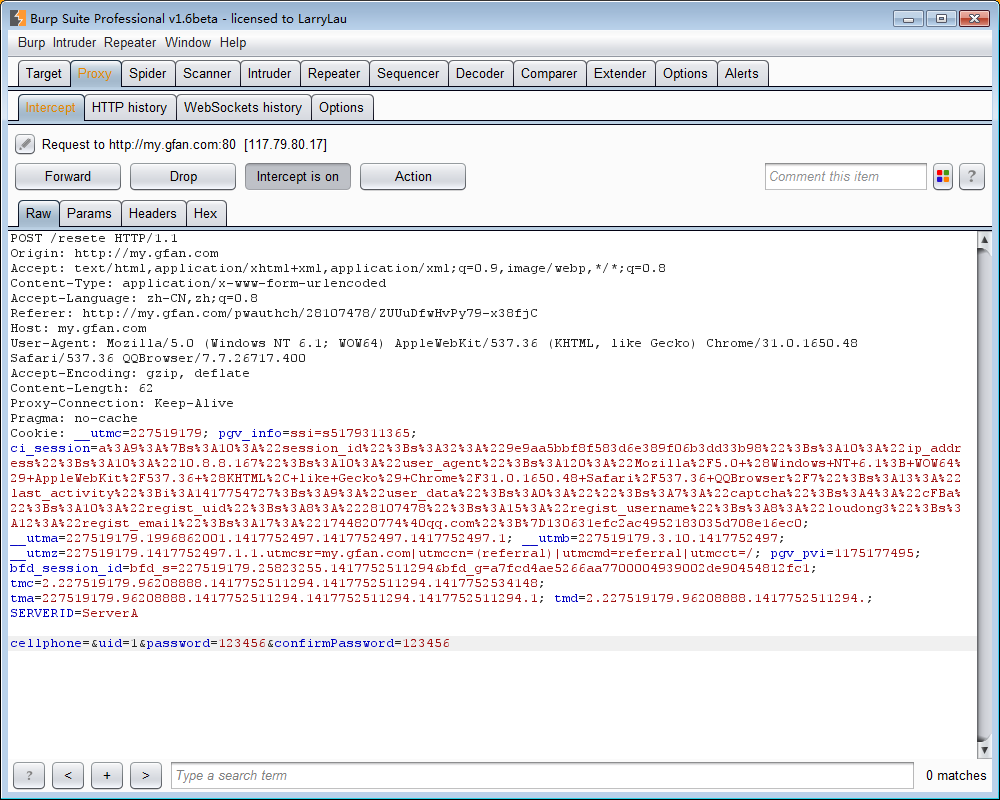The image size is (1000, 800).
Task: Open the Repeater tool tab
Action: [x=334, y=73]
